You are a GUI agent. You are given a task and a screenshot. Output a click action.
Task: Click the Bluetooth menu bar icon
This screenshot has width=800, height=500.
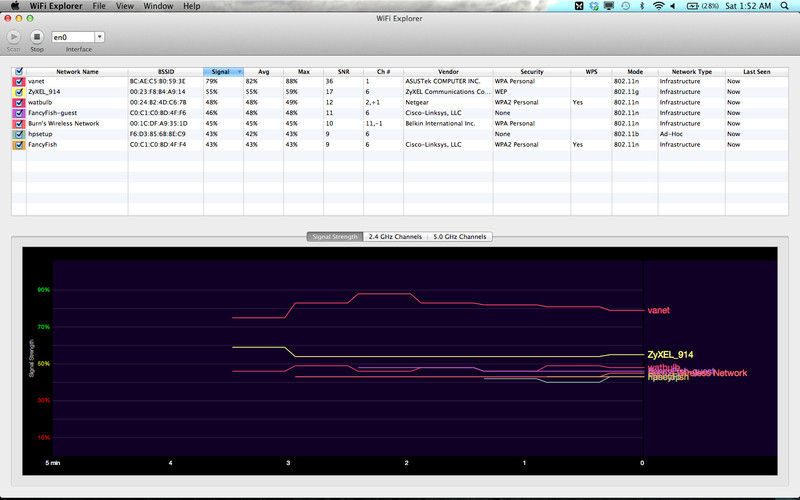642,6
